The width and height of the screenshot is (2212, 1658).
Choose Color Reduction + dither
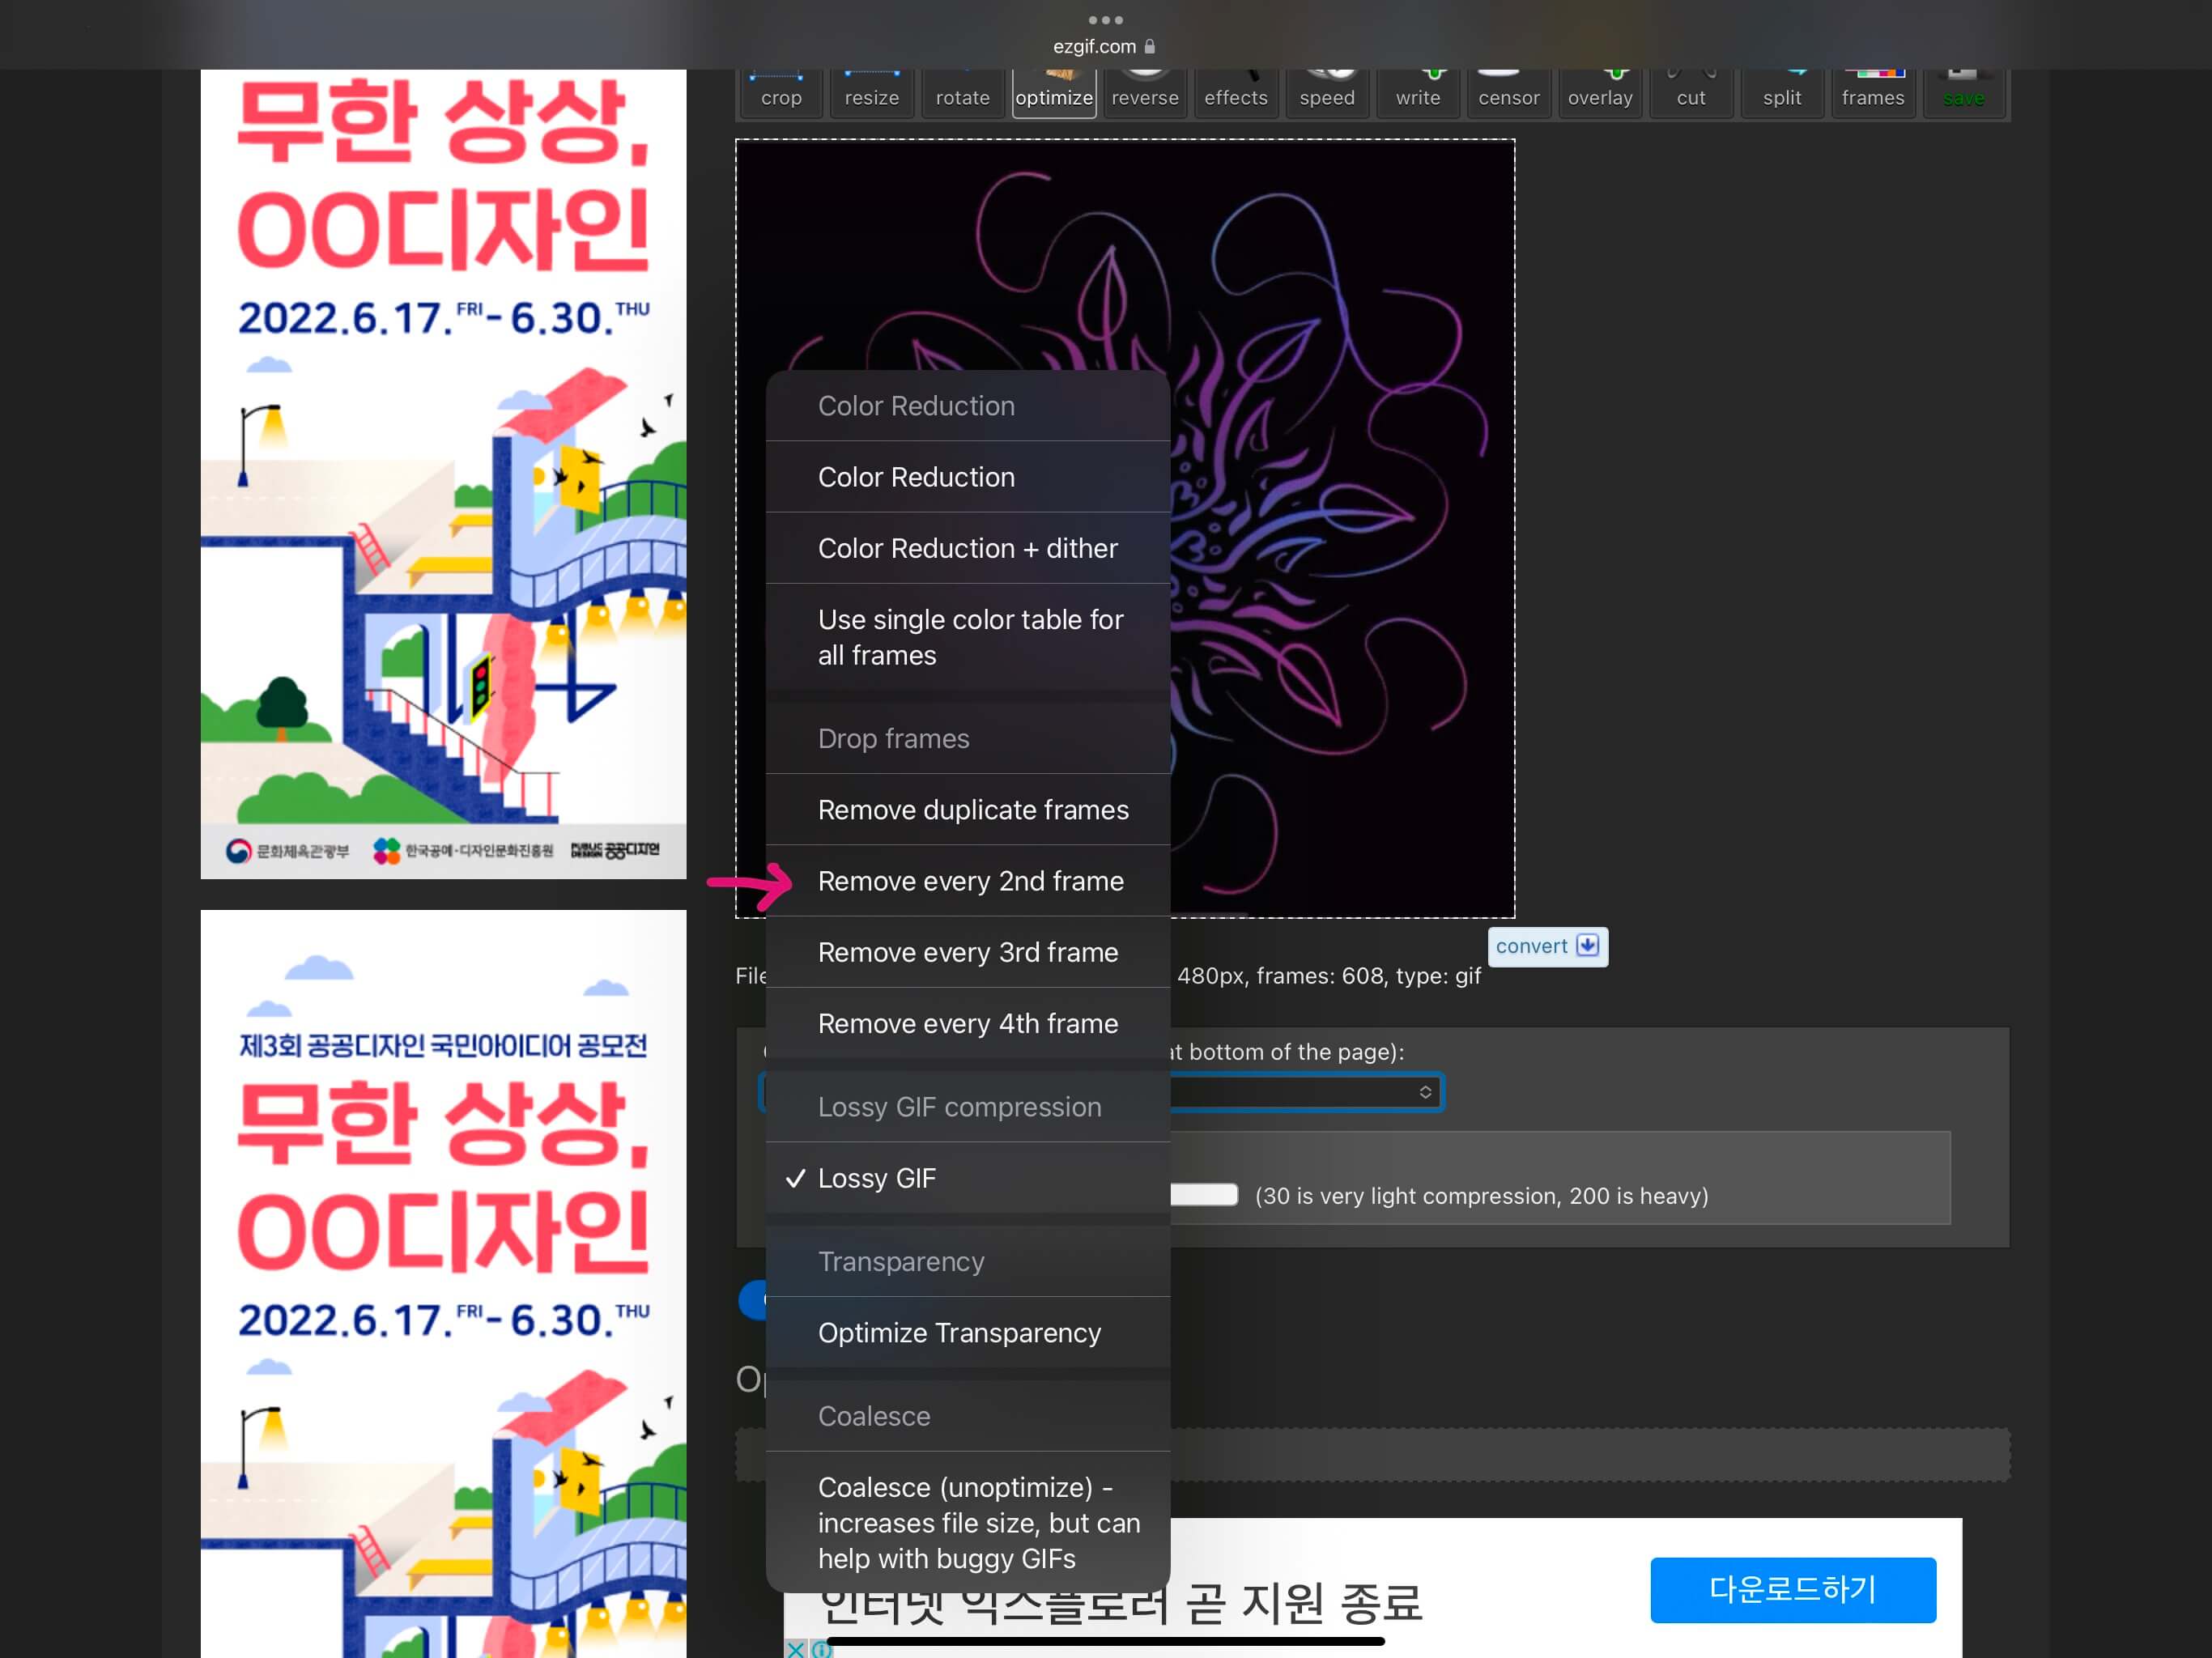pos(968,548)
